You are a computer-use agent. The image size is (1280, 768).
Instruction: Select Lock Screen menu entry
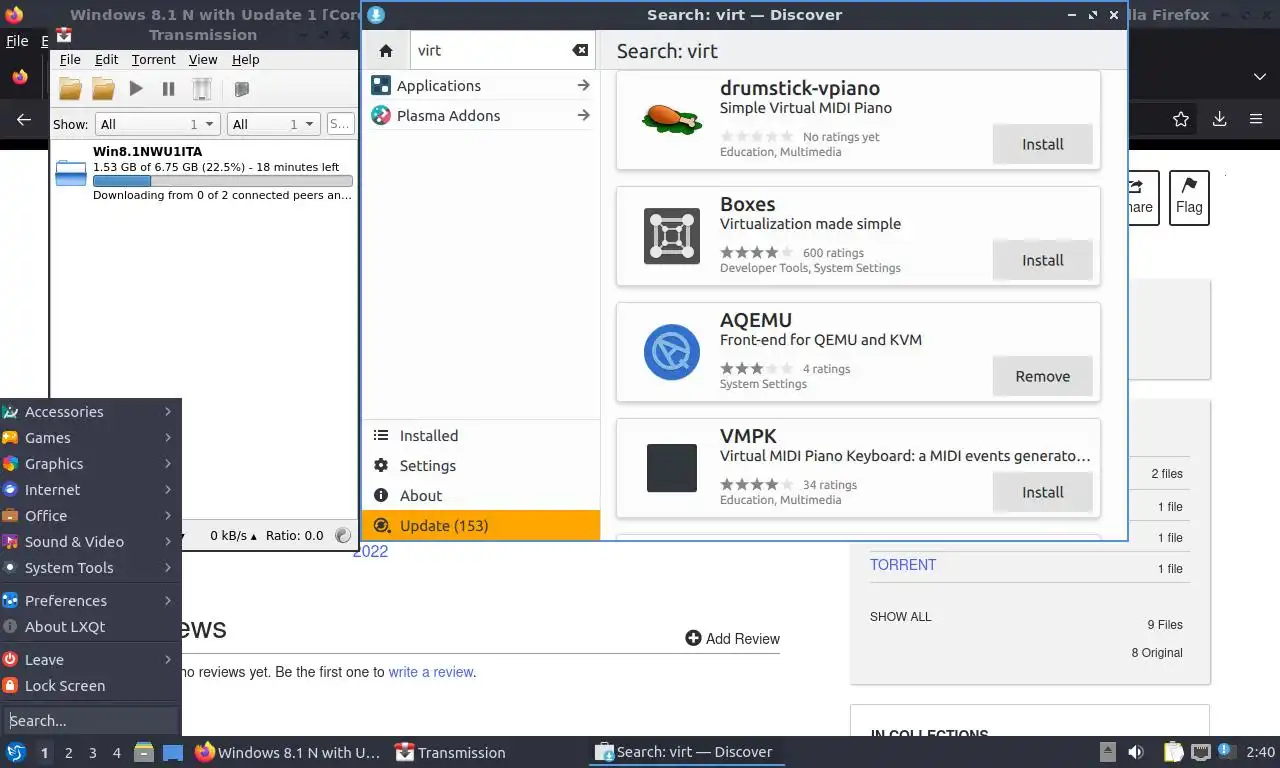tap(90, 686)
